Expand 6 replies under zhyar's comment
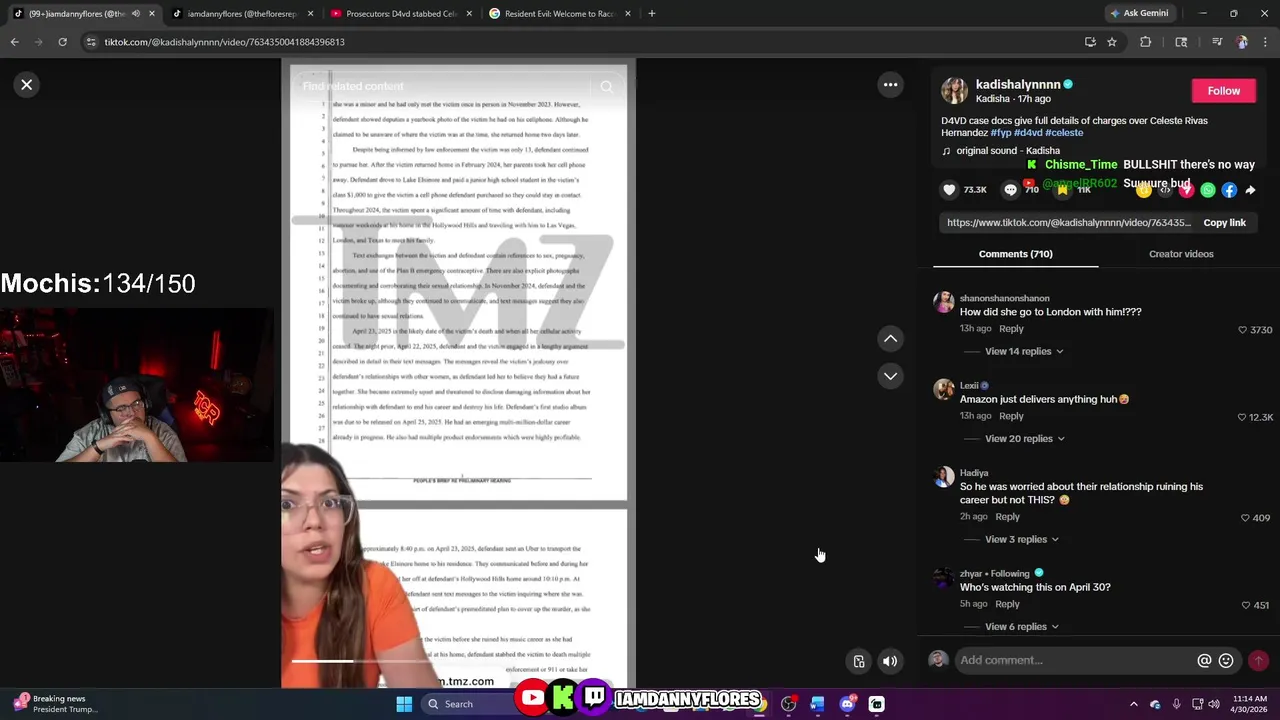The width and height of the screenshot is (1280, 720). coord(1022,627)
